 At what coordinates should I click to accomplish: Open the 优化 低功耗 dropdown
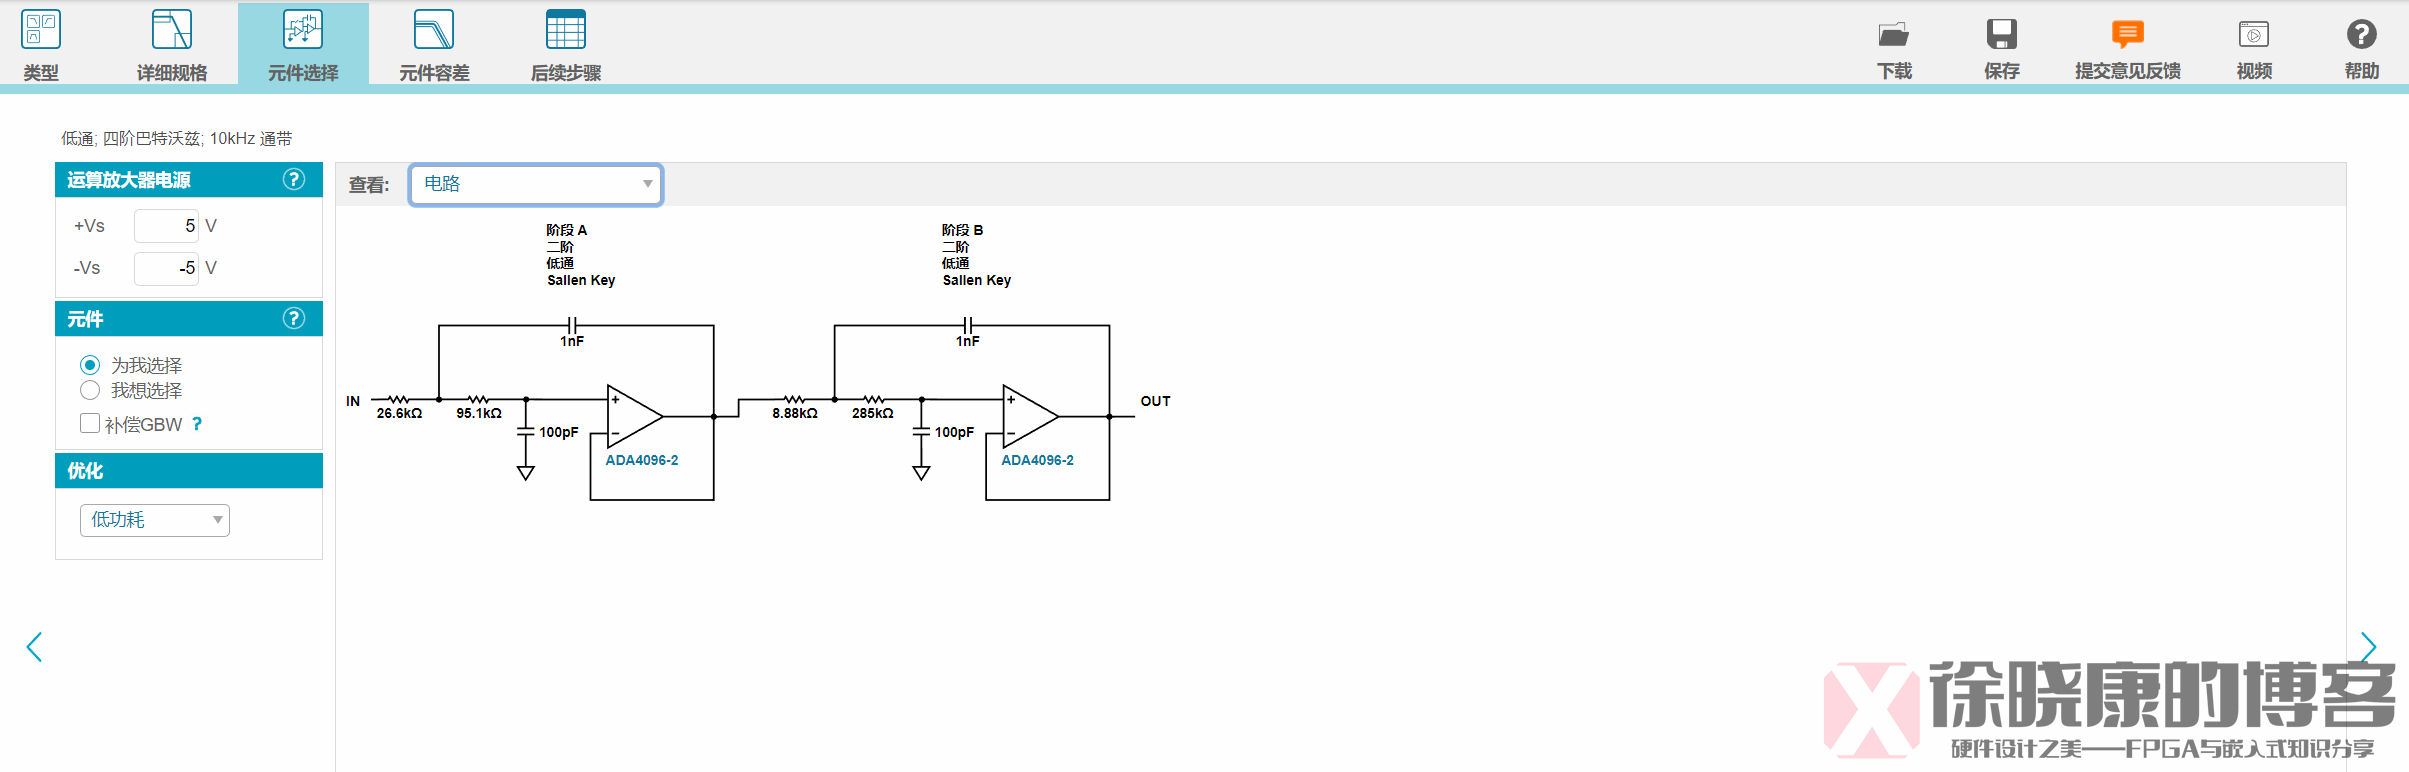pyautogui.click(x=155, y=520)
